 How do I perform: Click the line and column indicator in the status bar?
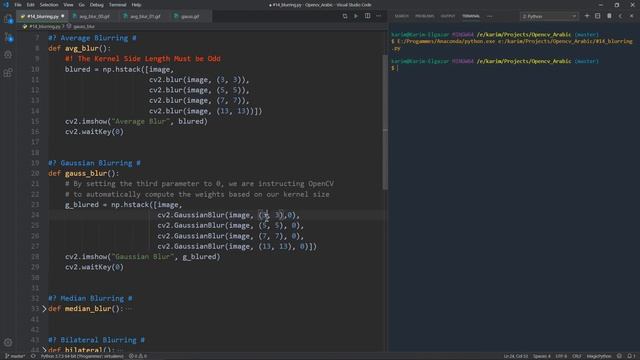point(516,356)
